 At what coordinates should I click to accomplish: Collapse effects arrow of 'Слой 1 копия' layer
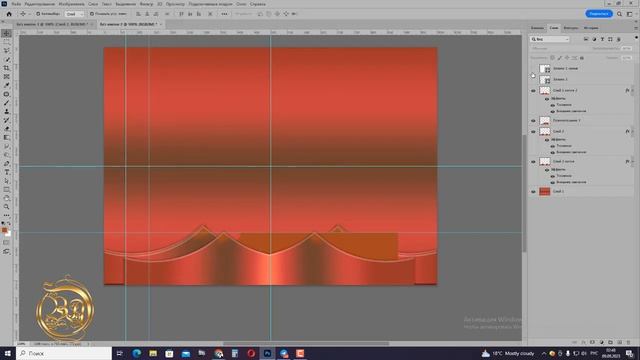(633, 162)
